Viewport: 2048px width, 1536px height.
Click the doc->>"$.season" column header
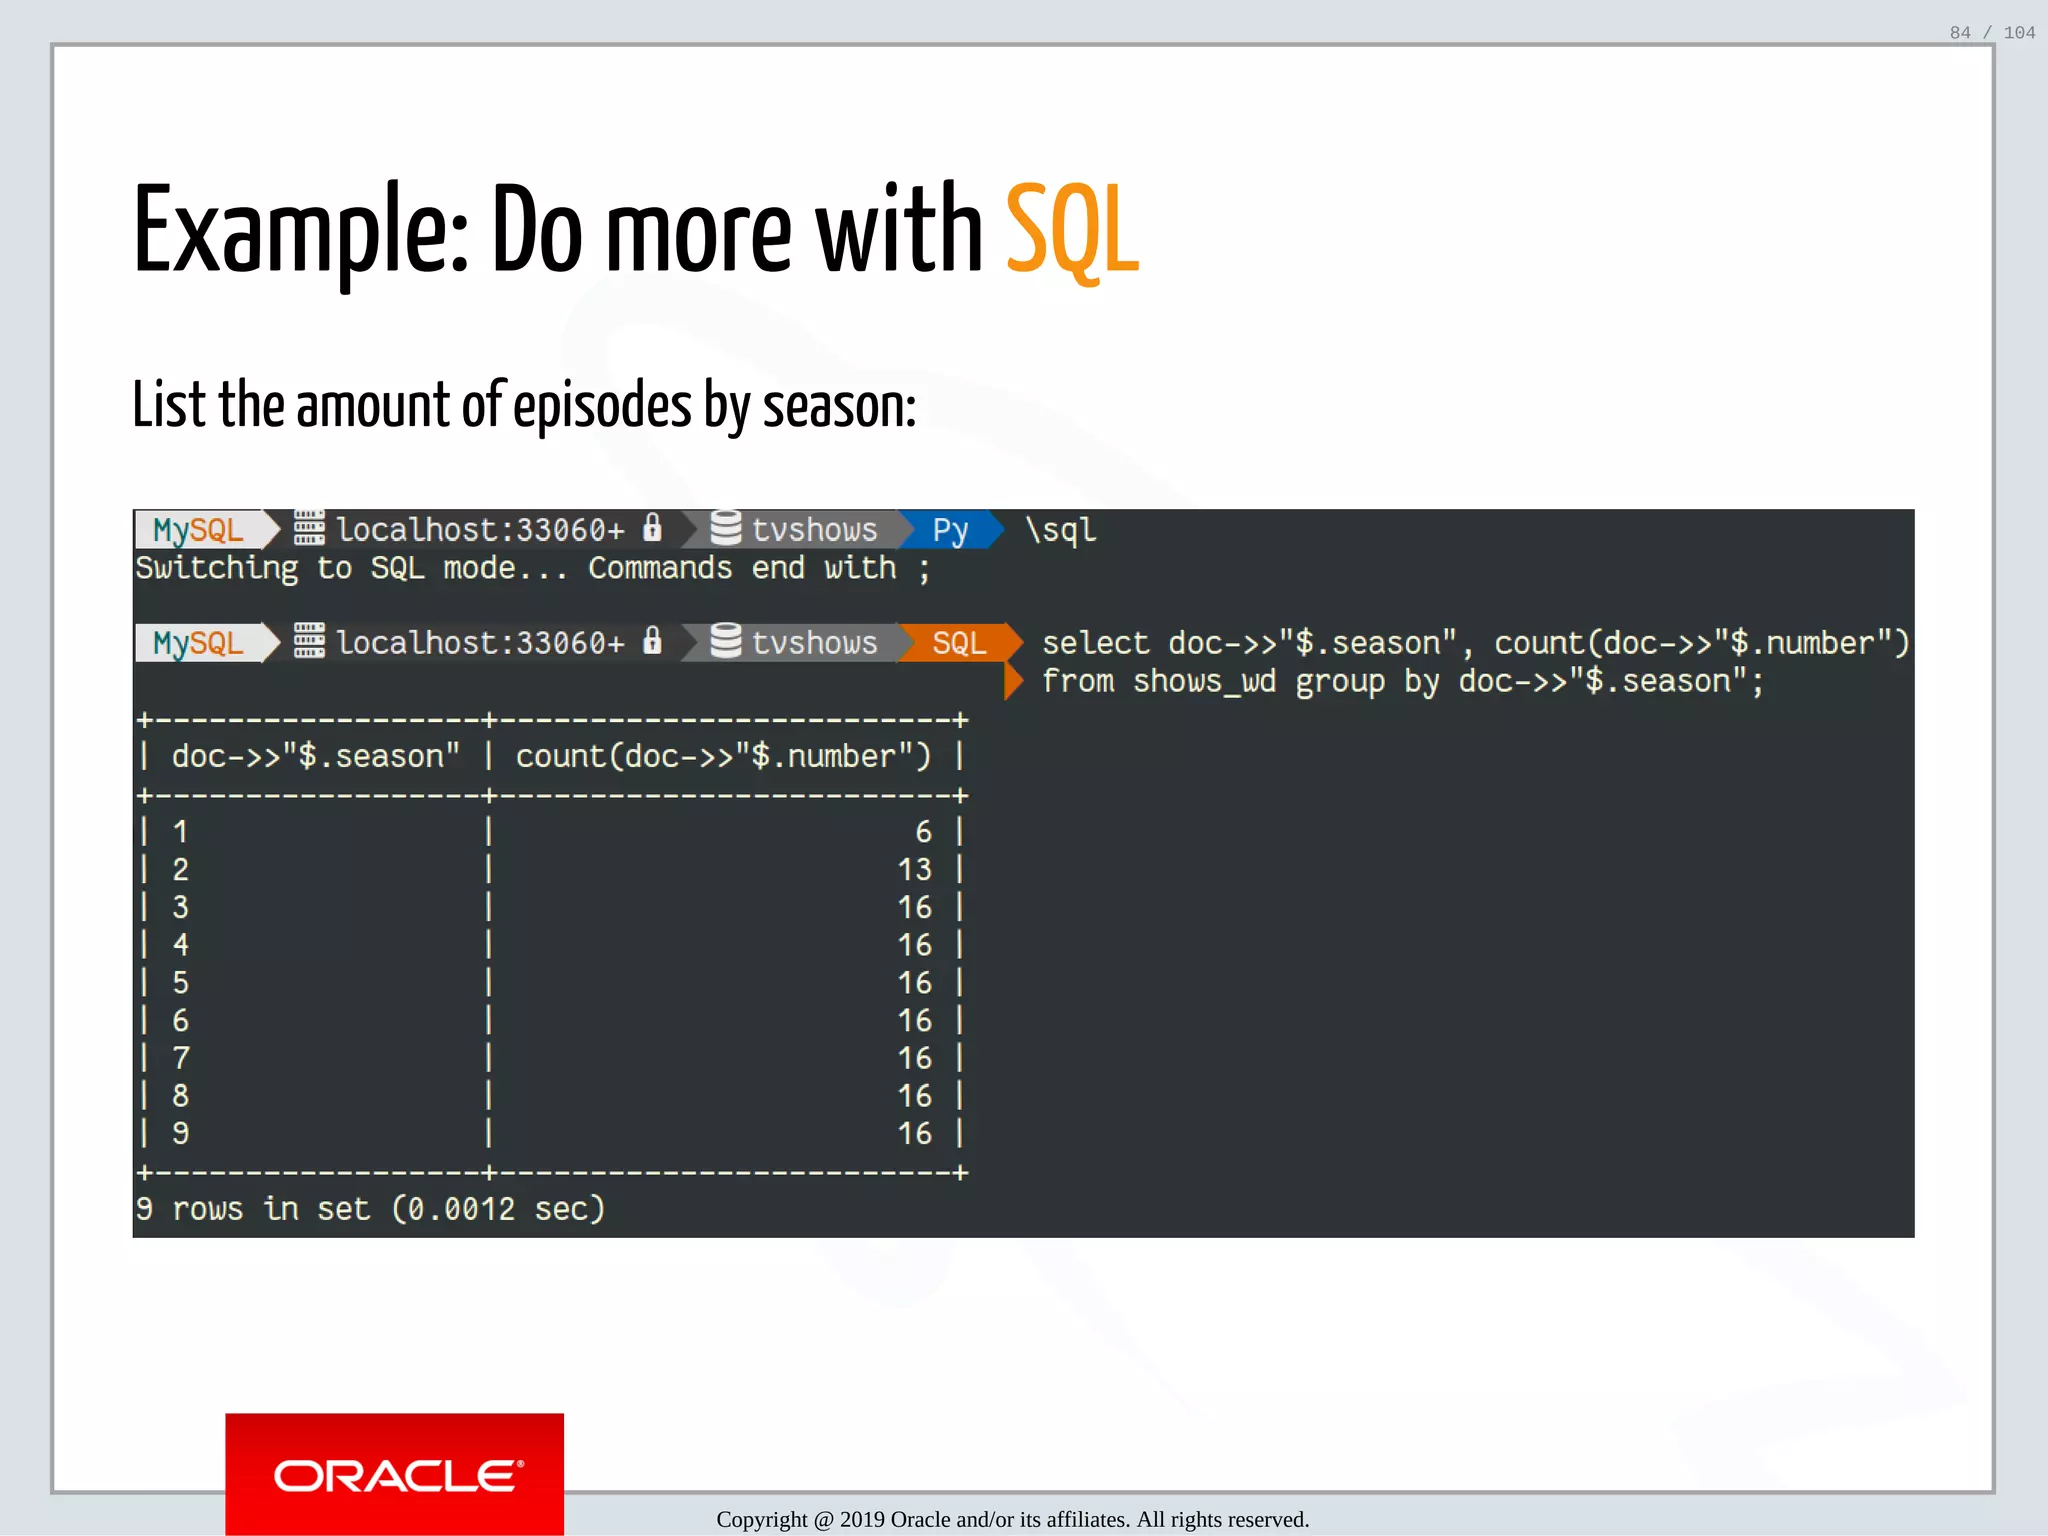[x=315, y=756]
